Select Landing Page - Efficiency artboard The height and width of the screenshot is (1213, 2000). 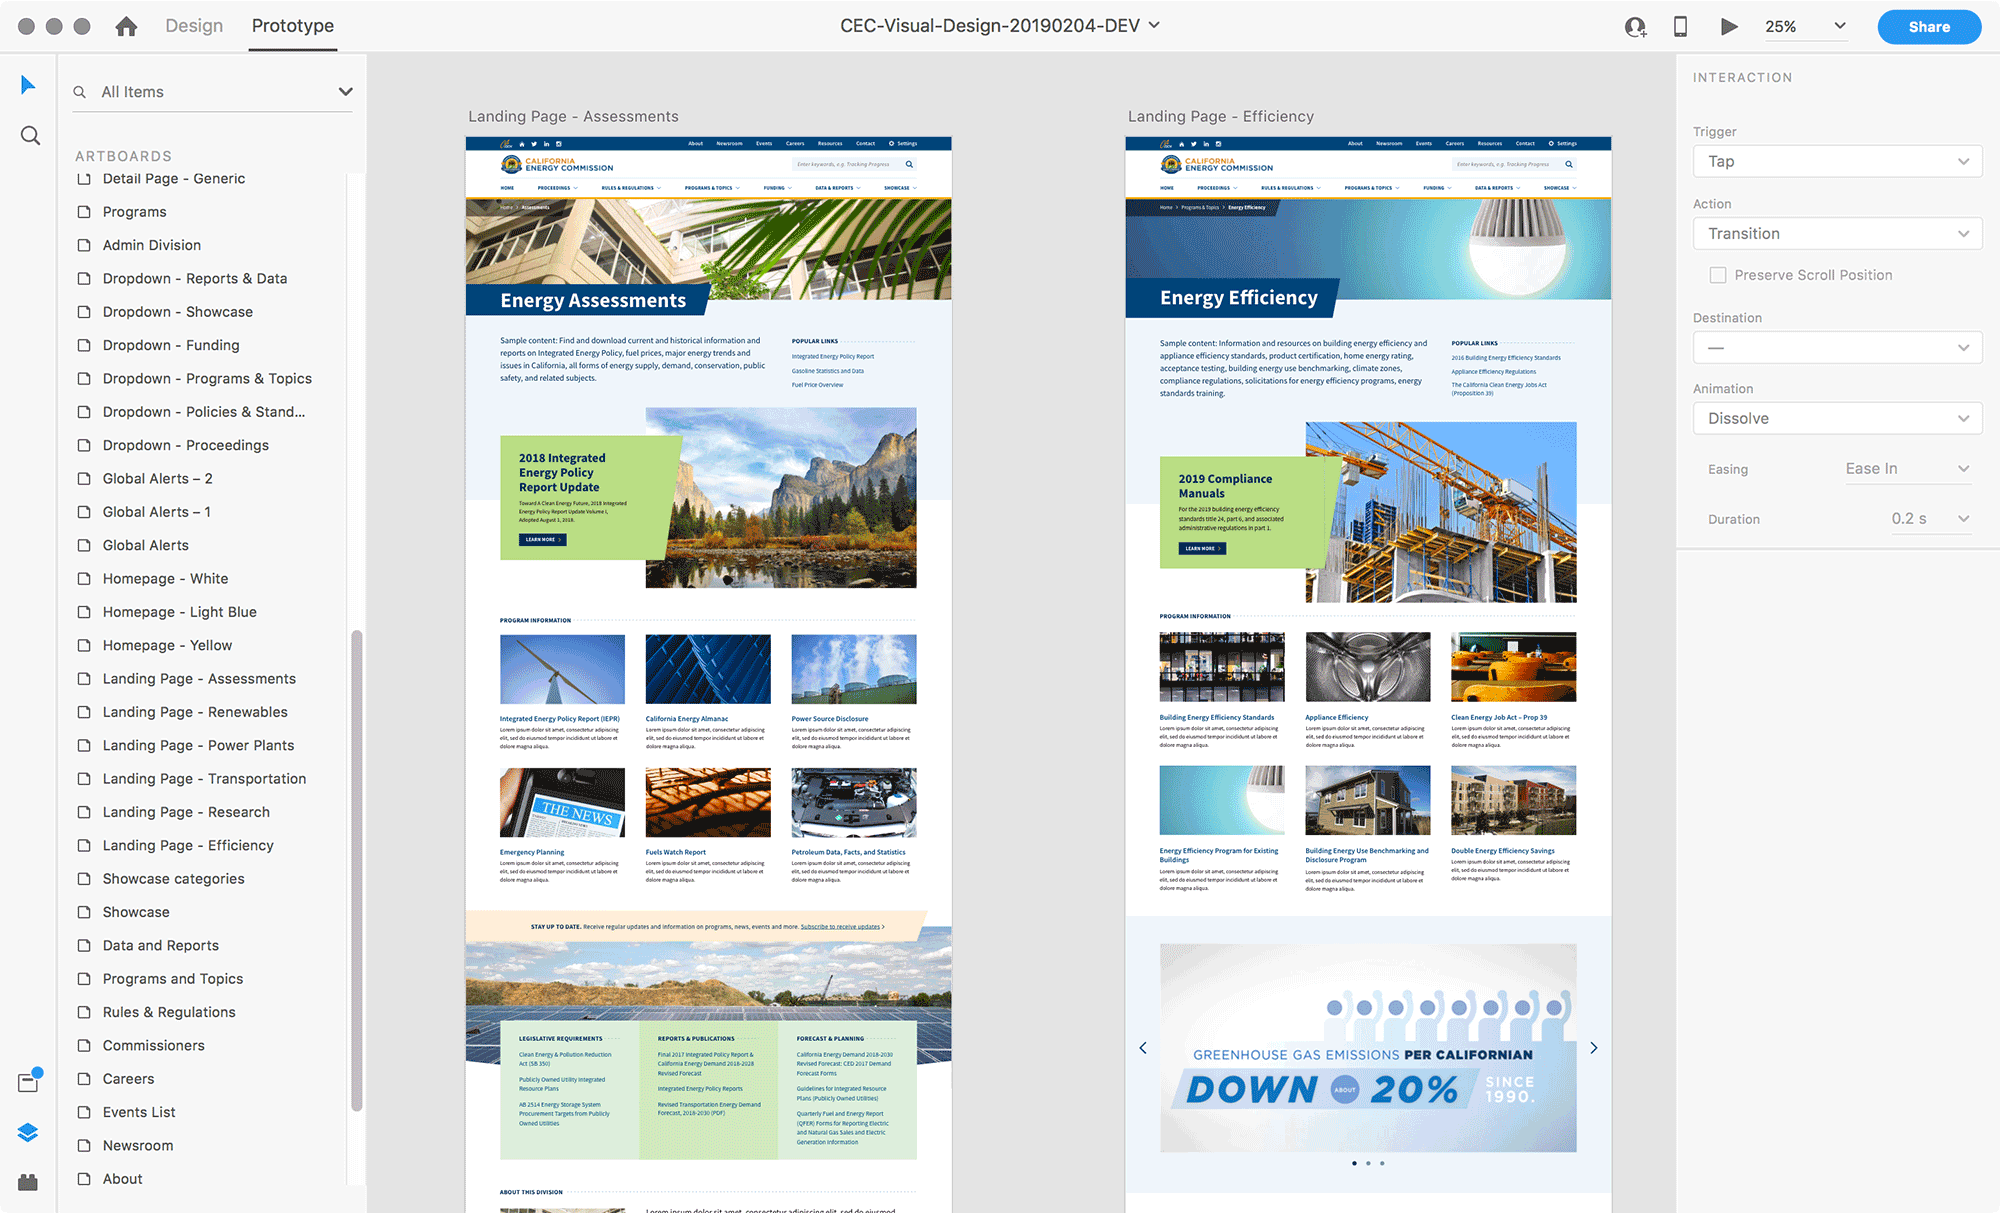click(x=187, y=844)
